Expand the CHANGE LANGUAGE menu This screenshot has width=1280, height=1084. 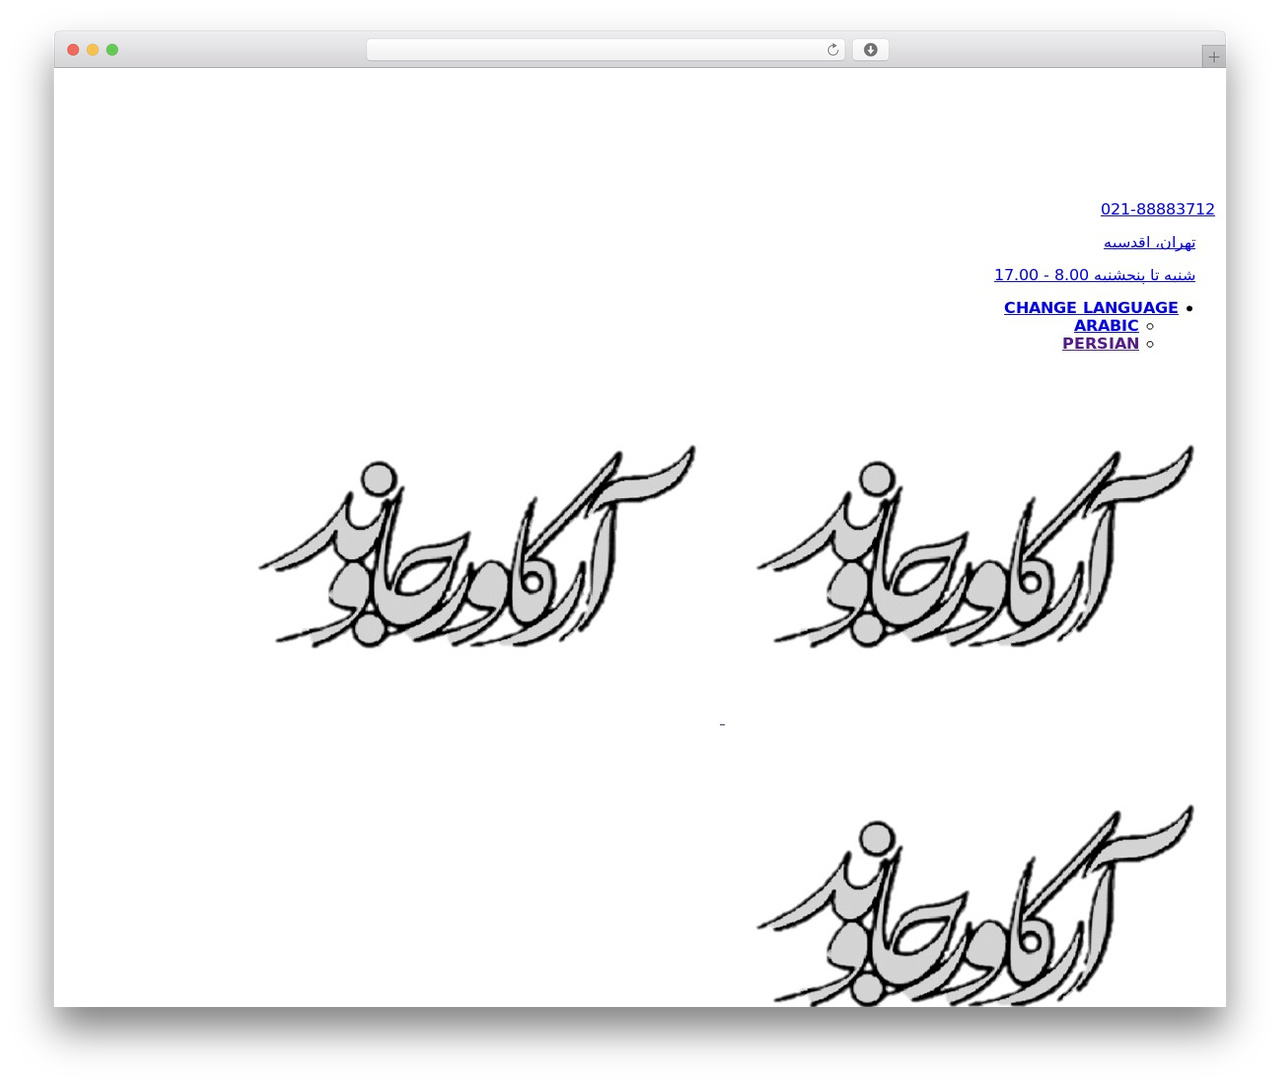point(1091,308)
